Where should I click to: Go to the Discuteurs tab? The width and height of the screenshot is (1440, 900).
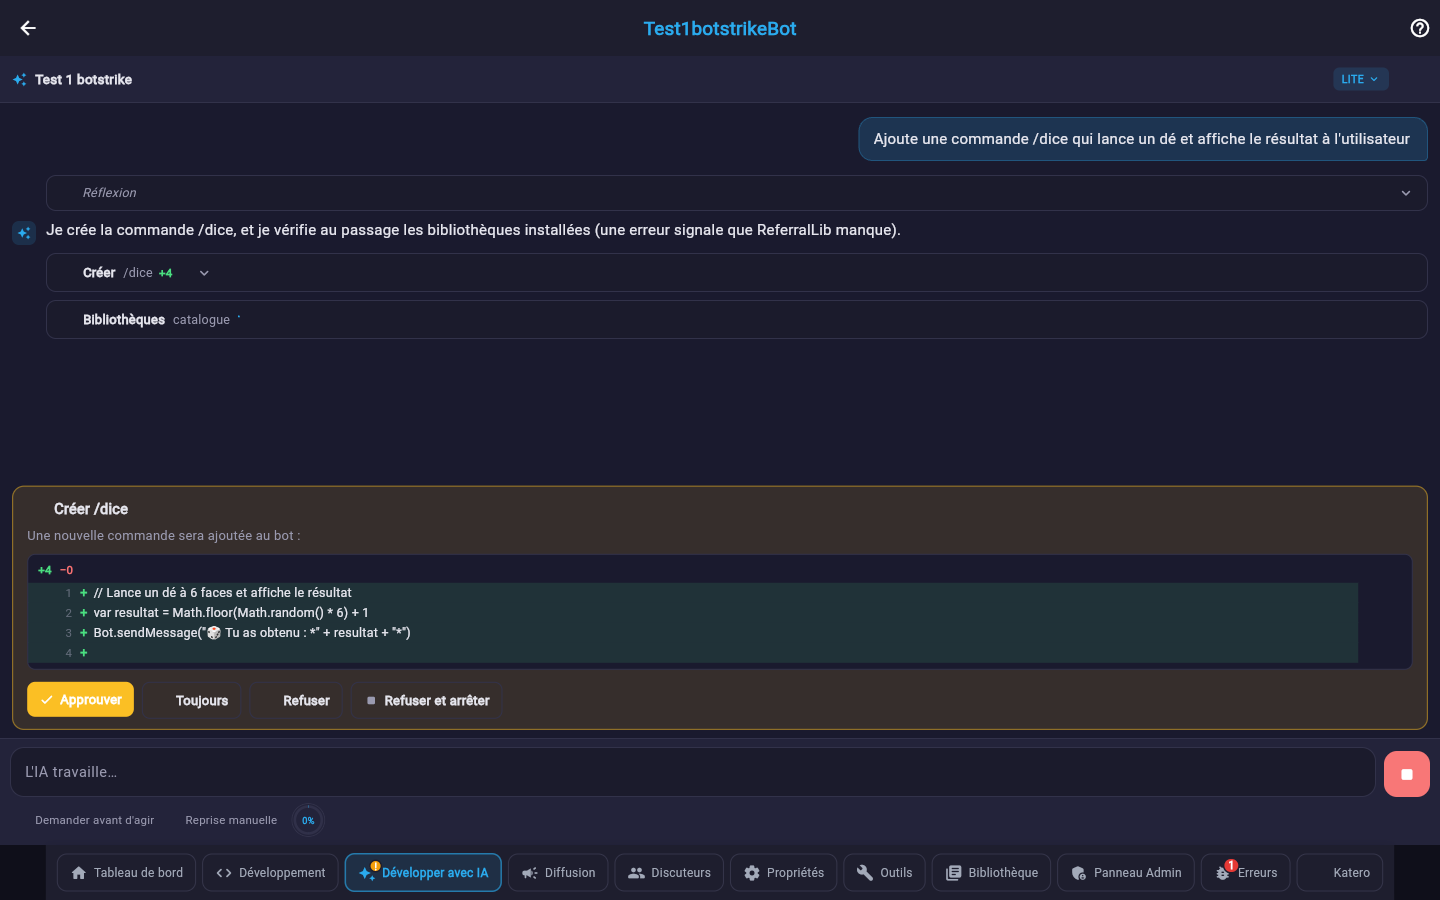coord(669,873)
